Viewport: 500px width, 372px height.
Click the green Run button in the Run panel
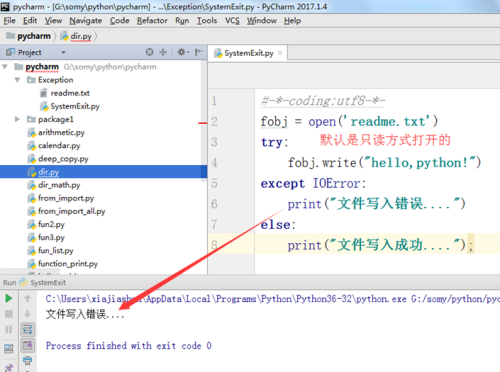point(9,298)
